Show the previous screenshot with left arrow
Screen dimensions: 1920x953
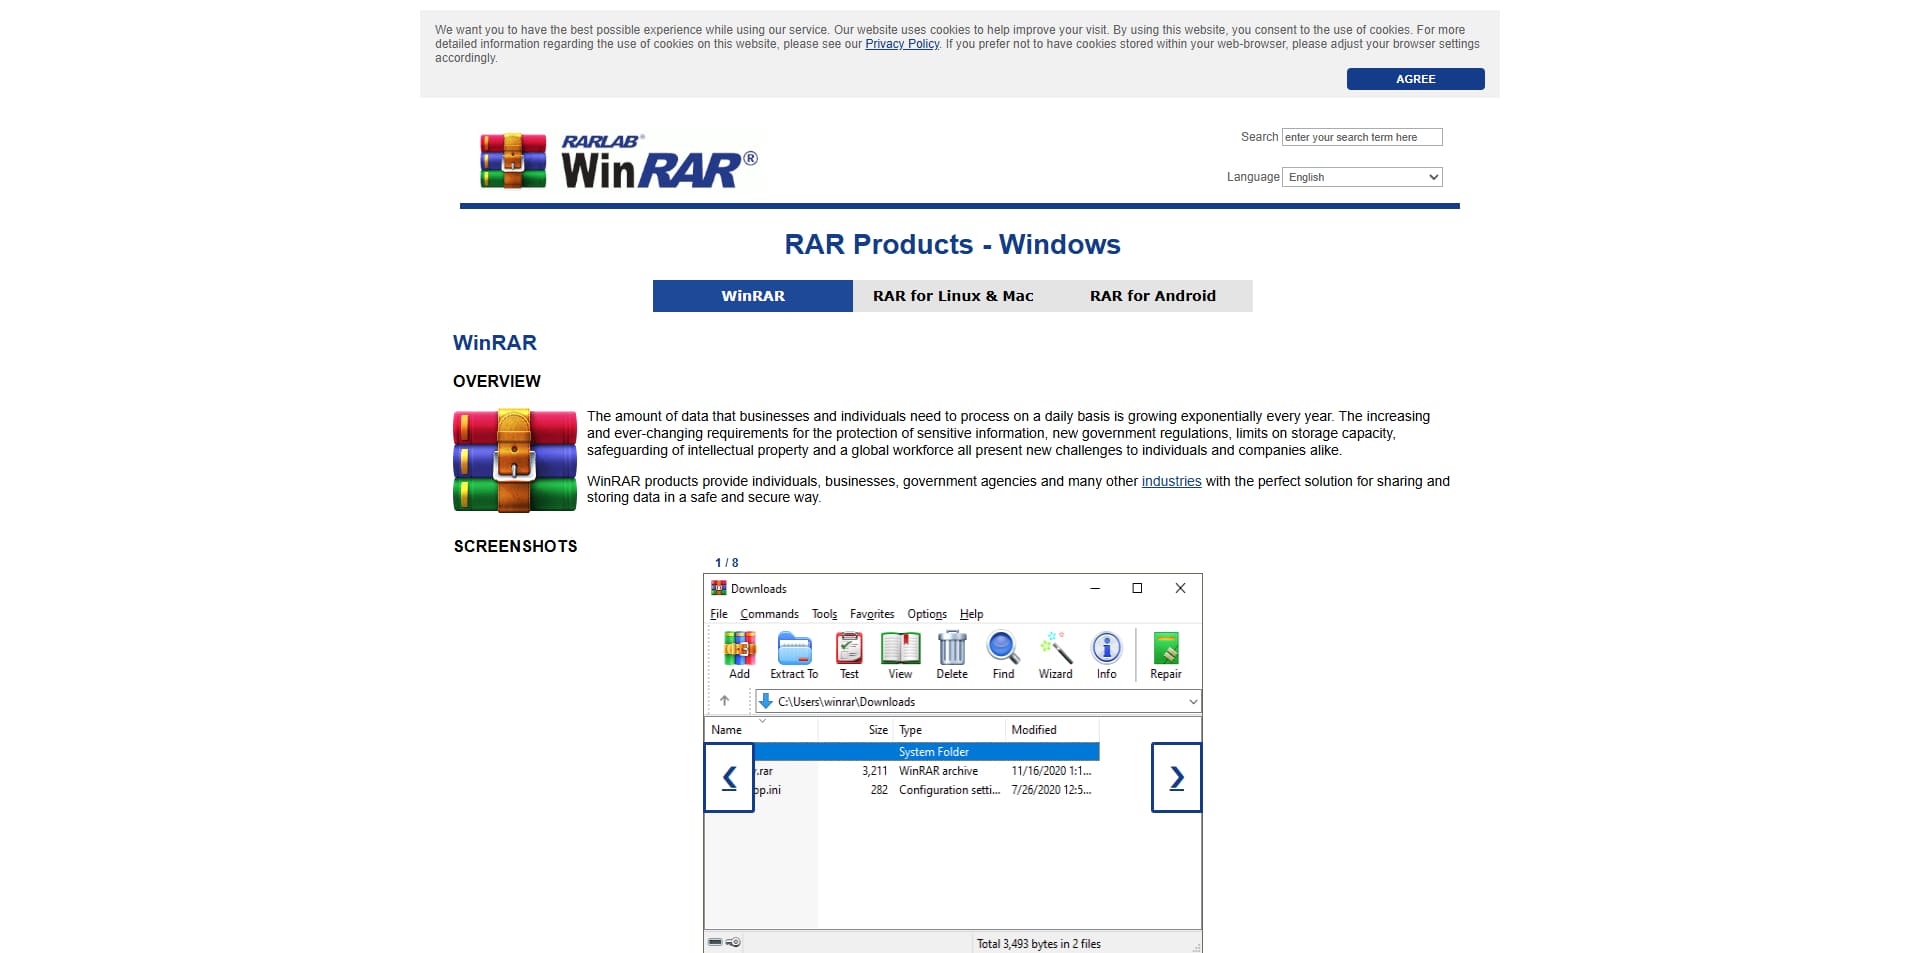(729, 777)
